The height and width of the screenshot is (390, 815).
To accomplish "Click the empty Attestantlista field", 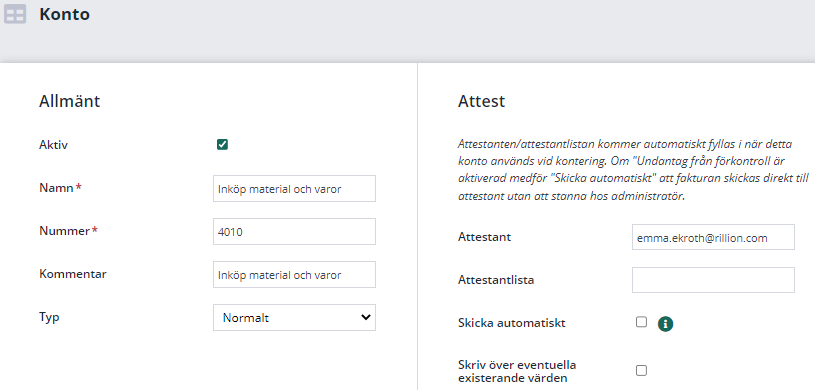I will tap(713, 280).
